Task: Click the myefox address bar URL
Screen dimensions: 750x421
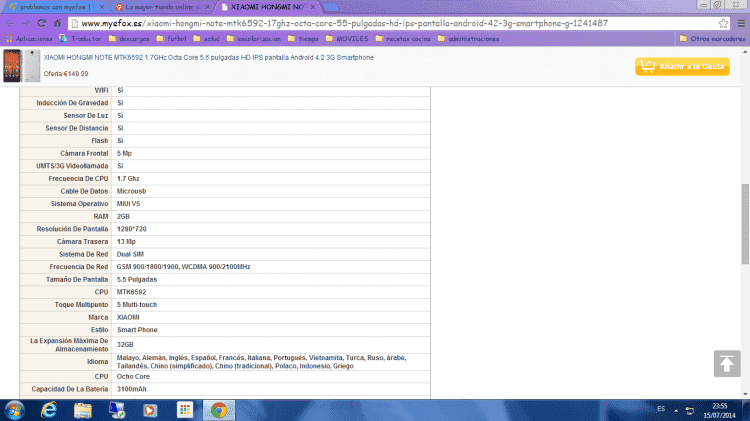Action: pyautogui.click(x=344, y=23)
